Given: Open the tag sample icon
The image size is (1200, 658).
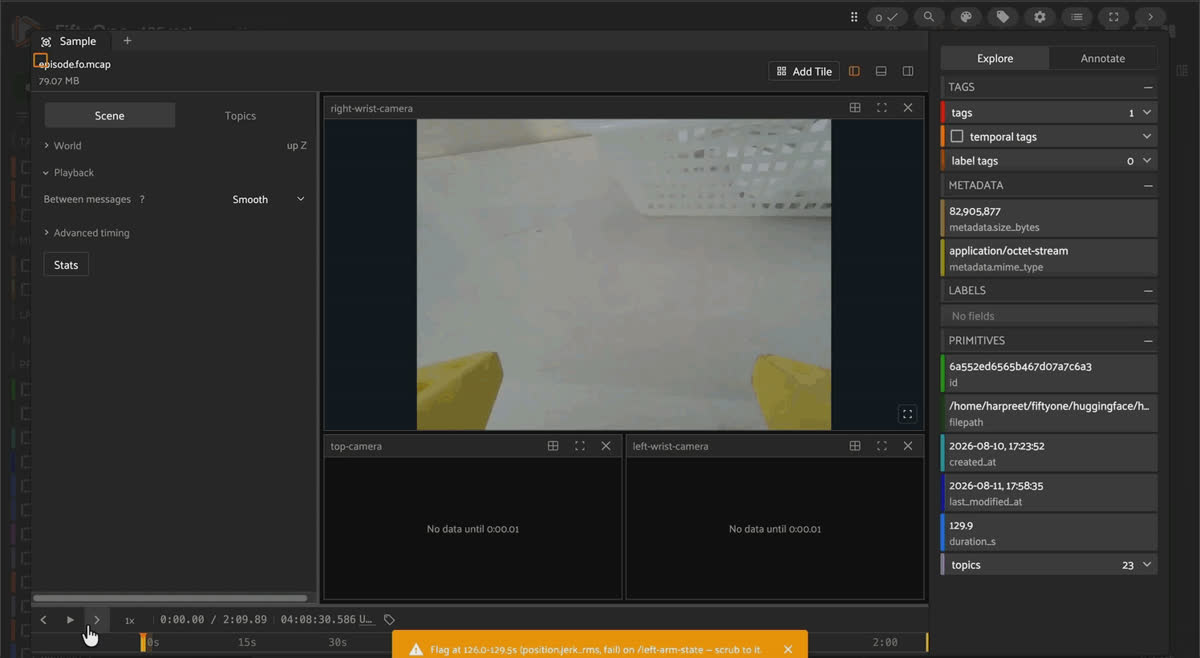Looking at the screenshot, I should [1003, 17].
